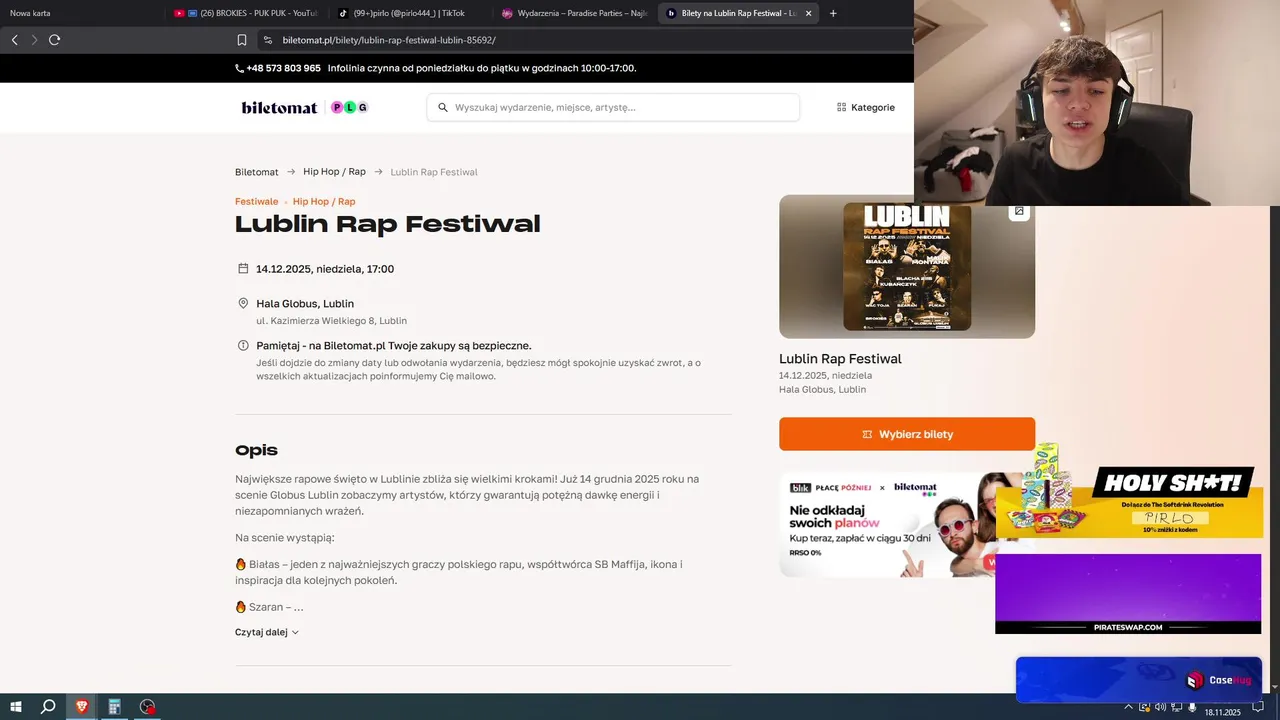
Task: Click Brave browser taskbar icon
Action: pos(81,706)
